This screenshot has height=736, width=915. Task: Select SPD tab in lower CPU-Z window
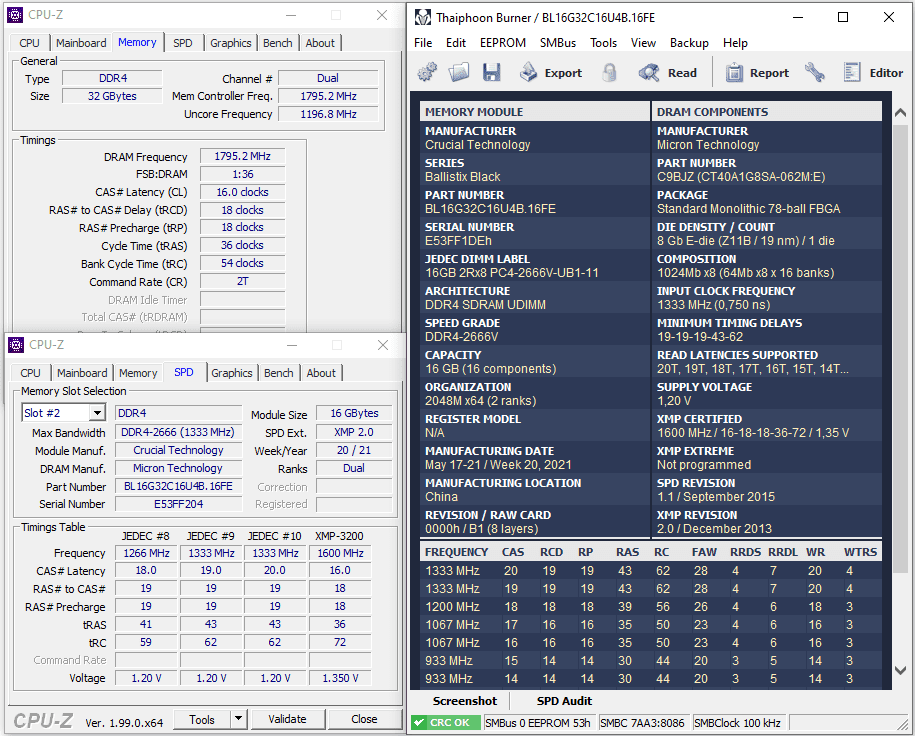coord(184,372)
